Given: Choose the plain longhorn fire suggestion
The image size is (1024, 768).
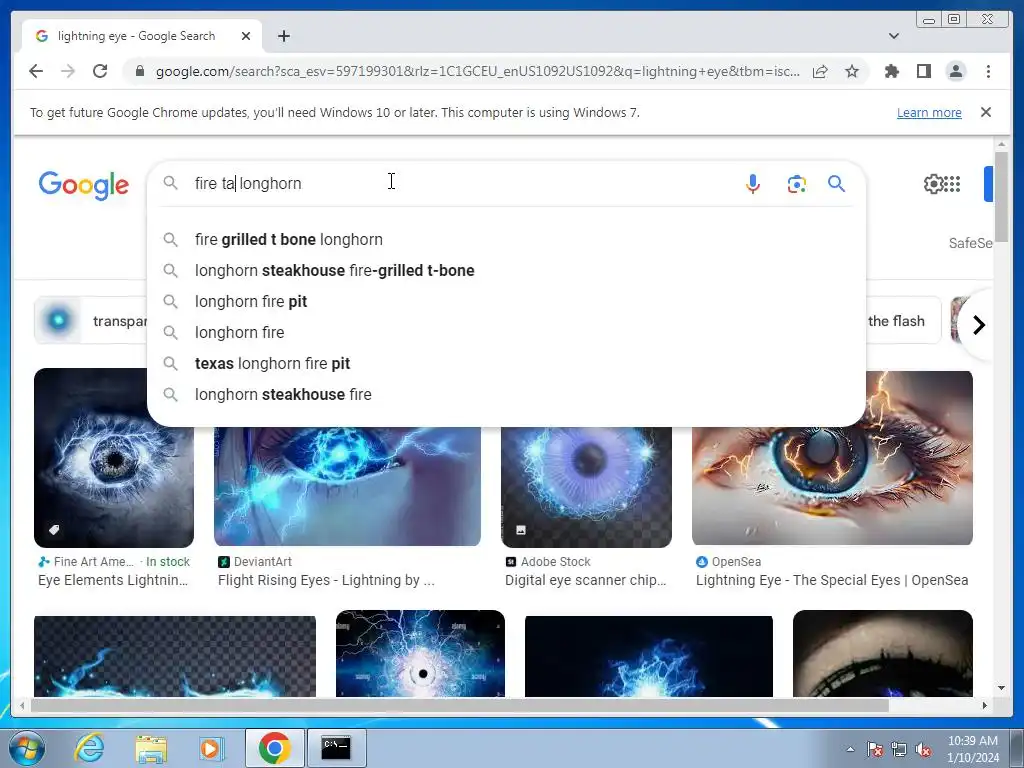Looking at the screenshot, I should point(506,332).
